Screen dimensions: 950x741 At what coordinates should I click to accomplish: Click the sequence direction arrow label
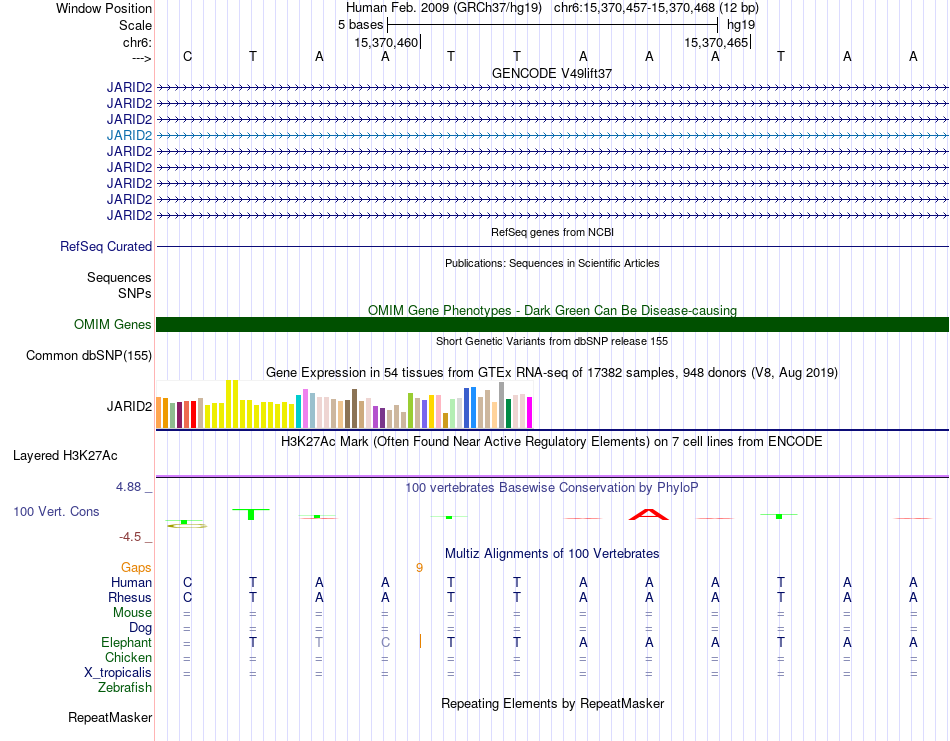tap(141, 58)
